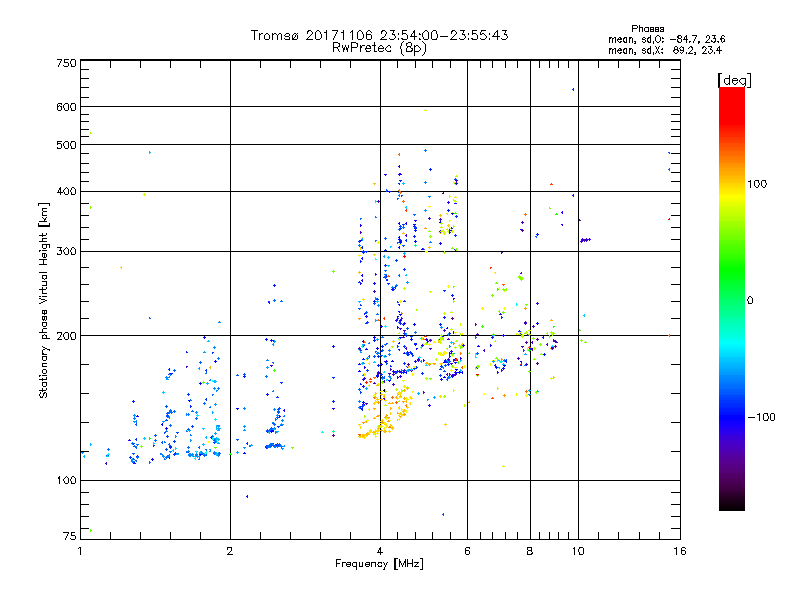
Task: Select the 'mean, sd,X: 89.2, 23.4' statistics line
Action: (665, 50)
